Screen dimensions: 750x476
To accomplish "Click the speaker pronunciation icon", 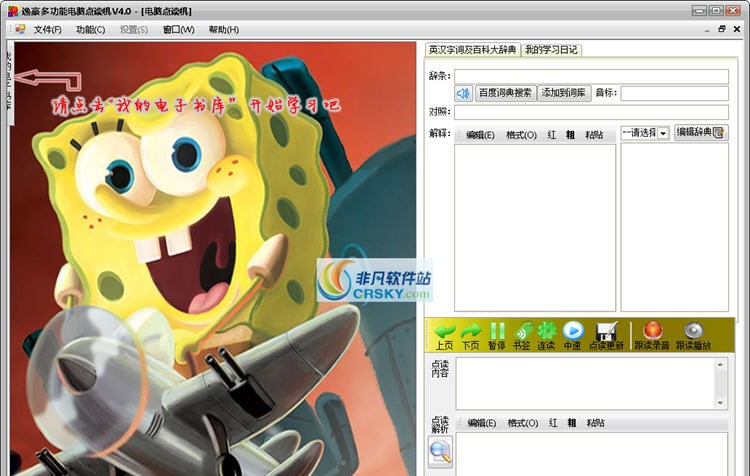I will (464, 93).
